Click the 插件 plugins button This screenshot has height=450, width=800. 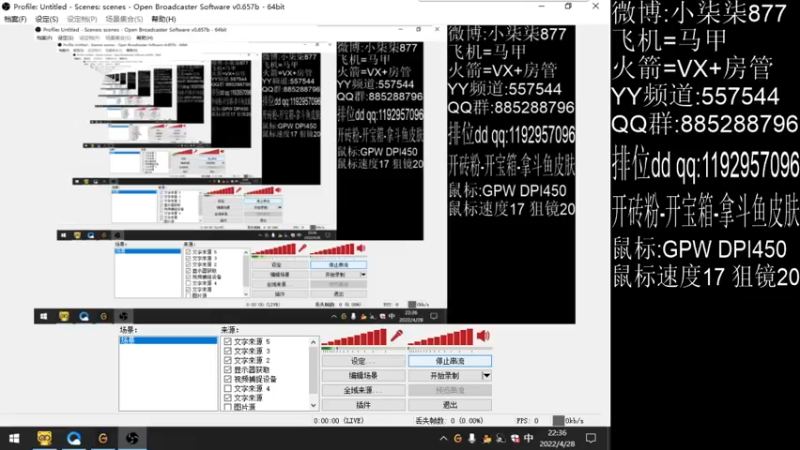coord(363,405)
